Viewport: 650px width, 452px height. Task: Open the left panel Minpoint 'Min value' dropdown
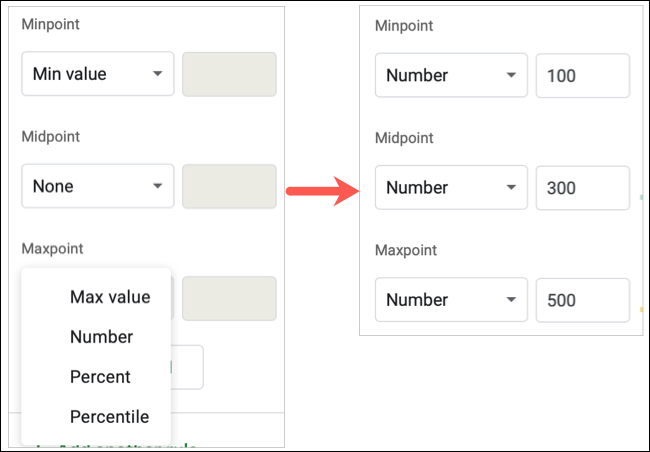point(97,73)
